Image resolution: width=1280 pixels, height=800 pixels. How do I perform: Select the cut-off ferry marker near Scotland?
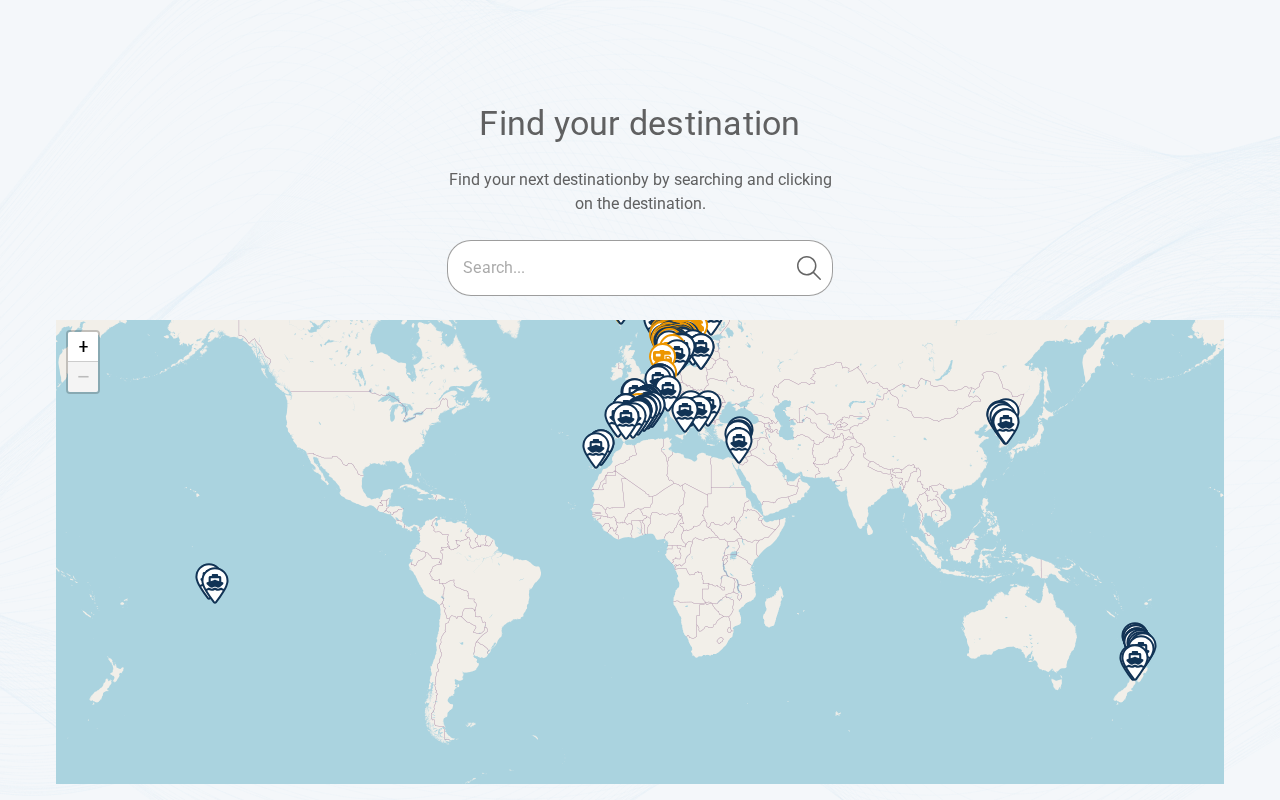point(620,321)
